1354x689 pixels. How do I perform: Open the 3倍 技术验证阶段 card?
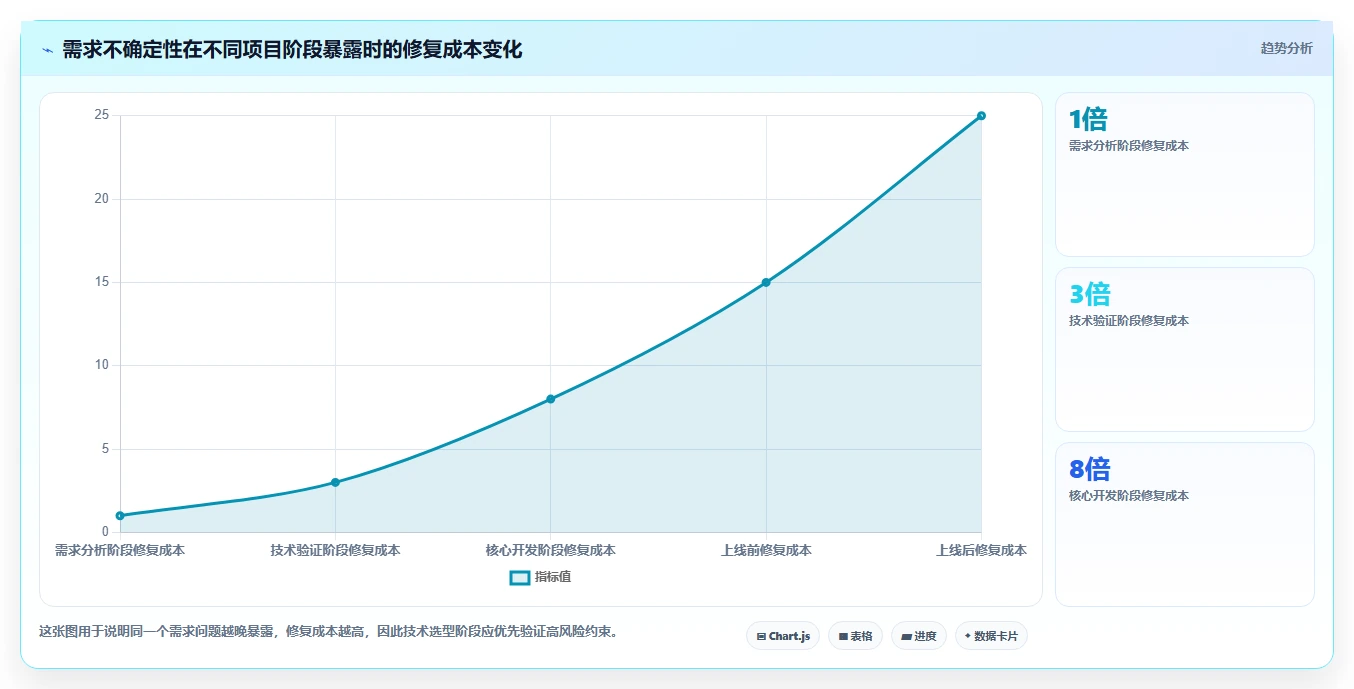pos(1184,349)
